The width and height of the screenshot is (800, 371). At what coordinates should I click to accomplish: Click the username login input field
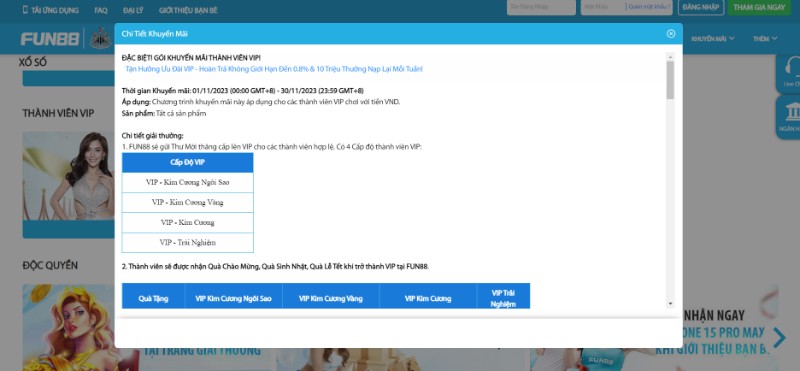[x=541, y=7]
